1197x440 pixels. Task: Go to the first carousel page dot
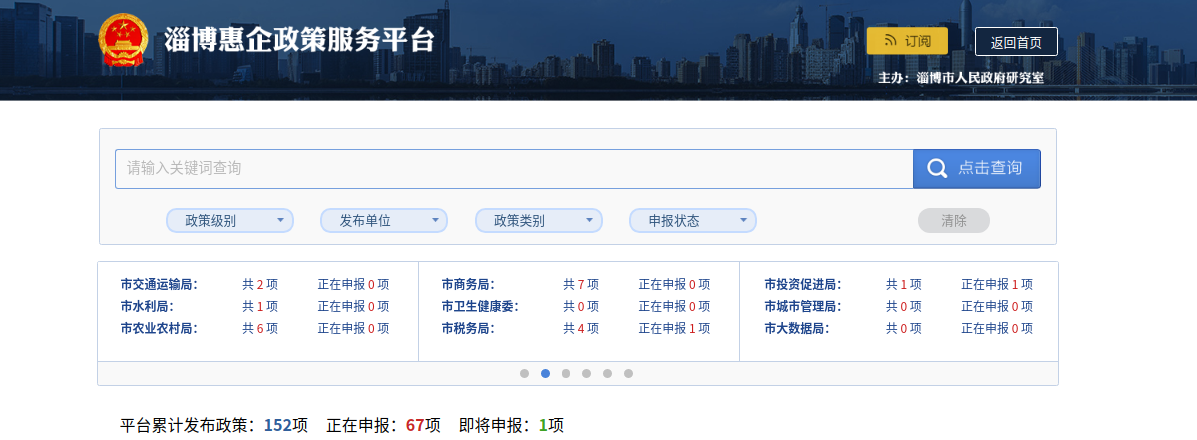pyautogui.click(x=524, y=374)
